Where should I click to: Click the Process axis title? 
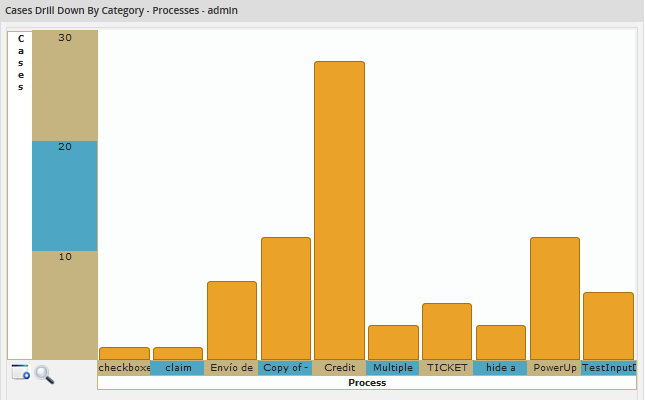coord(366,383)
